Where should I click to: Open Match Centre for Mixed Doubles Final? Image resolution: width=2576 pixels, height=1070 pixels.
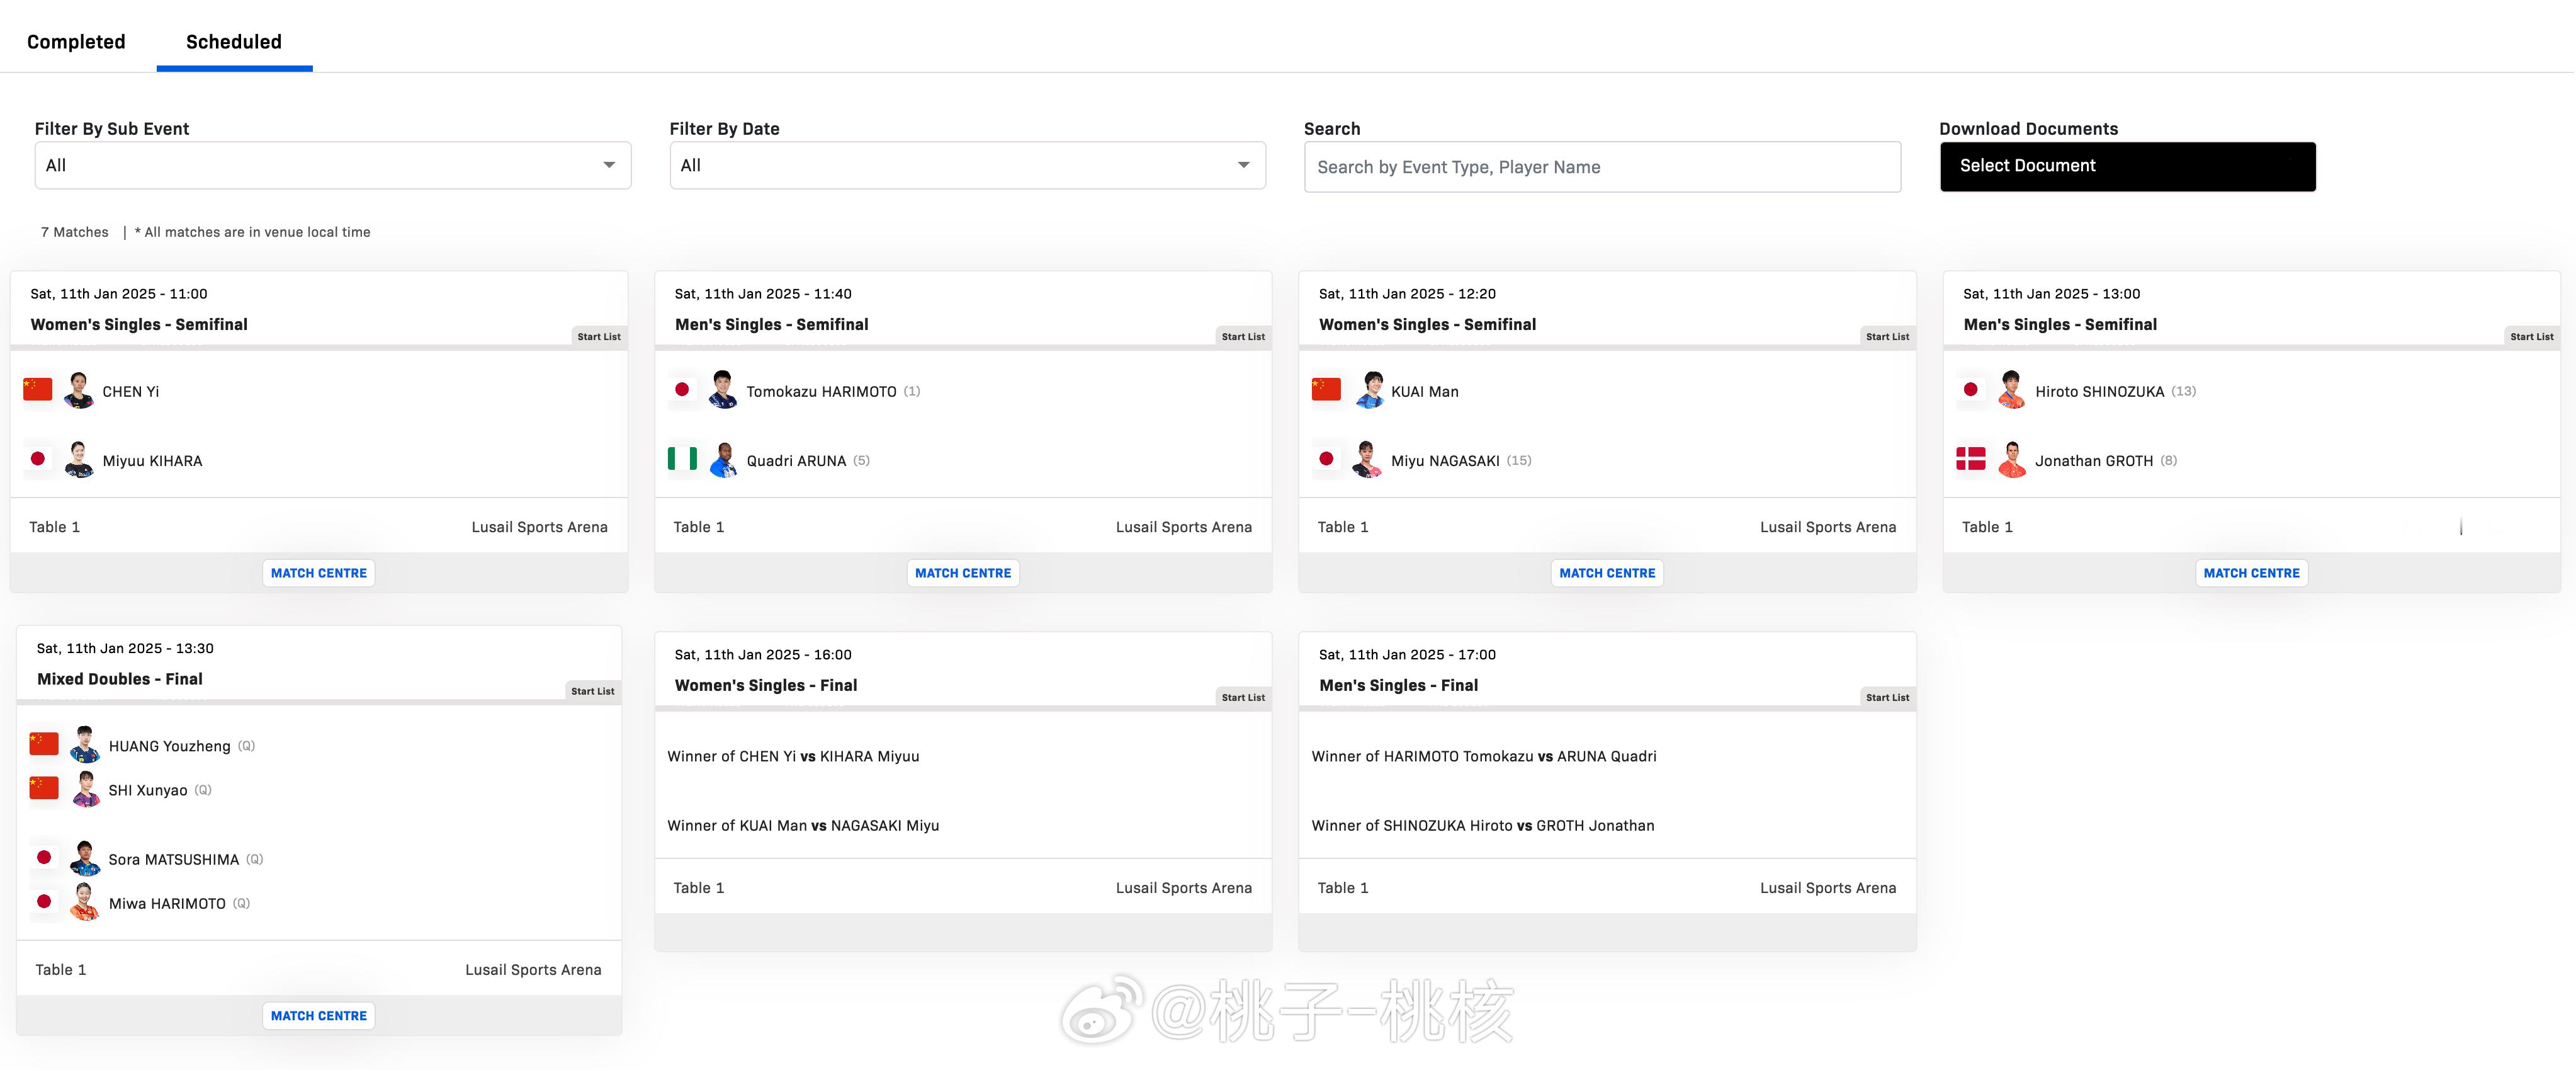318,1015
